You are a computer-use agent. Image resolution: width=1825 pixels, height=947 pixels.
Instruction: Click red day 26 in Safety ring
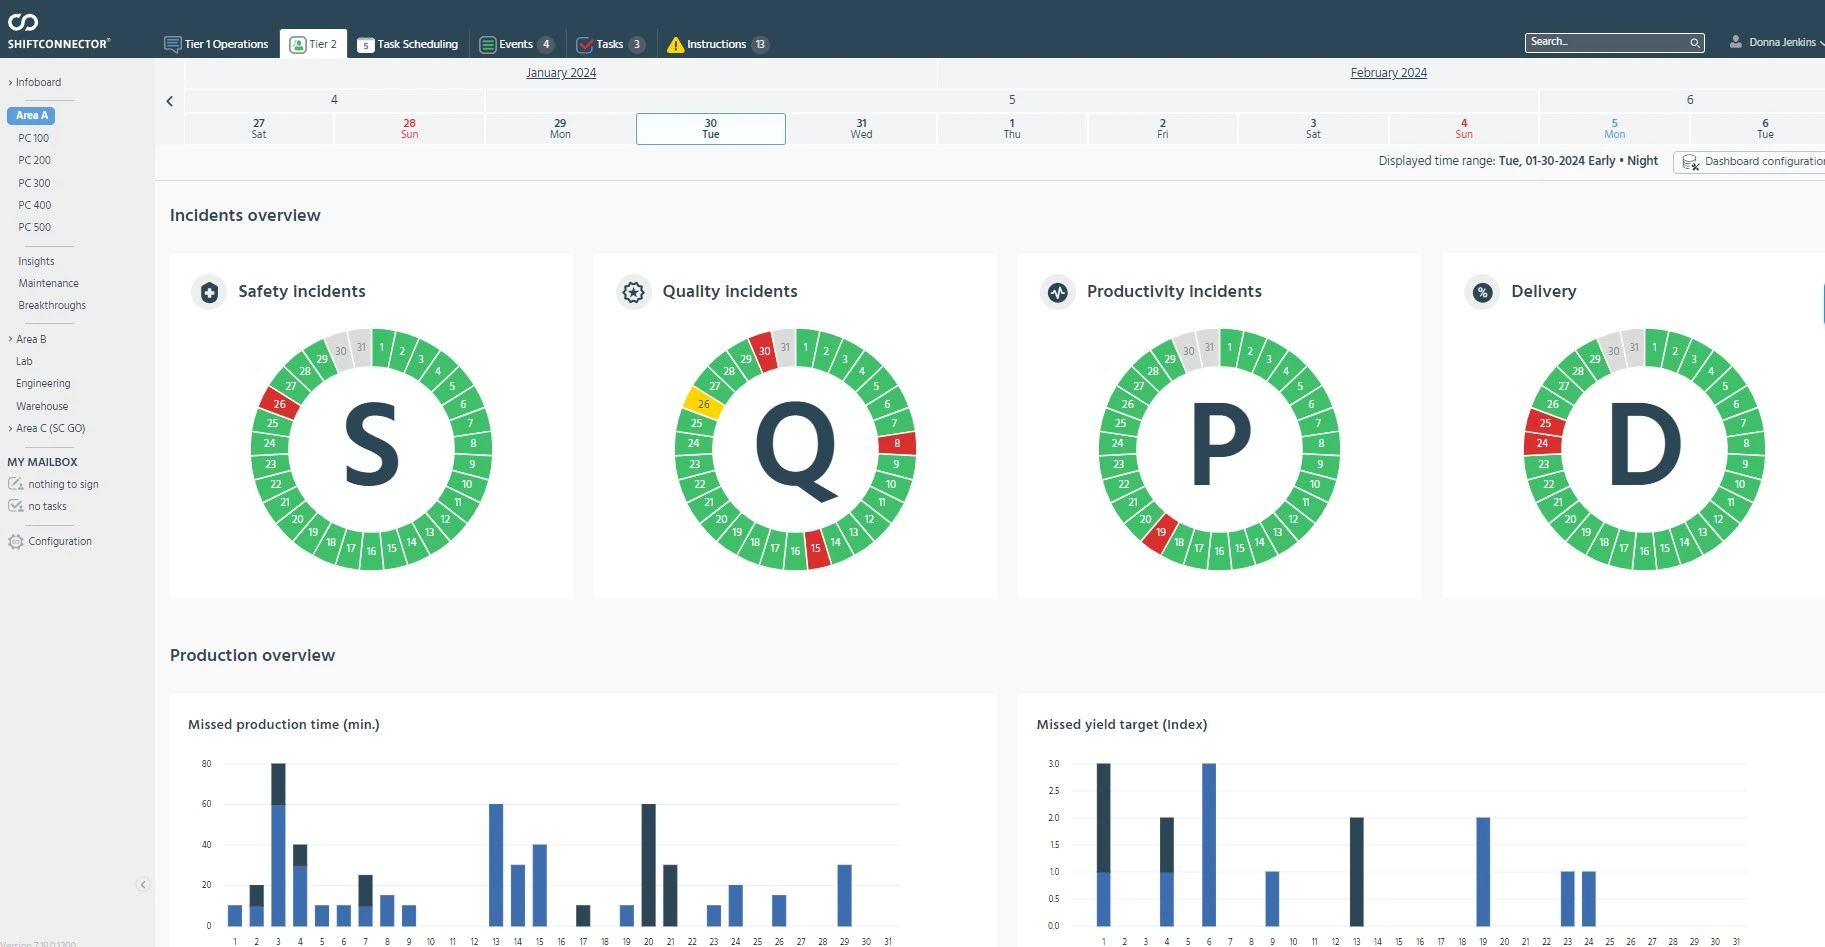[279, 403]
